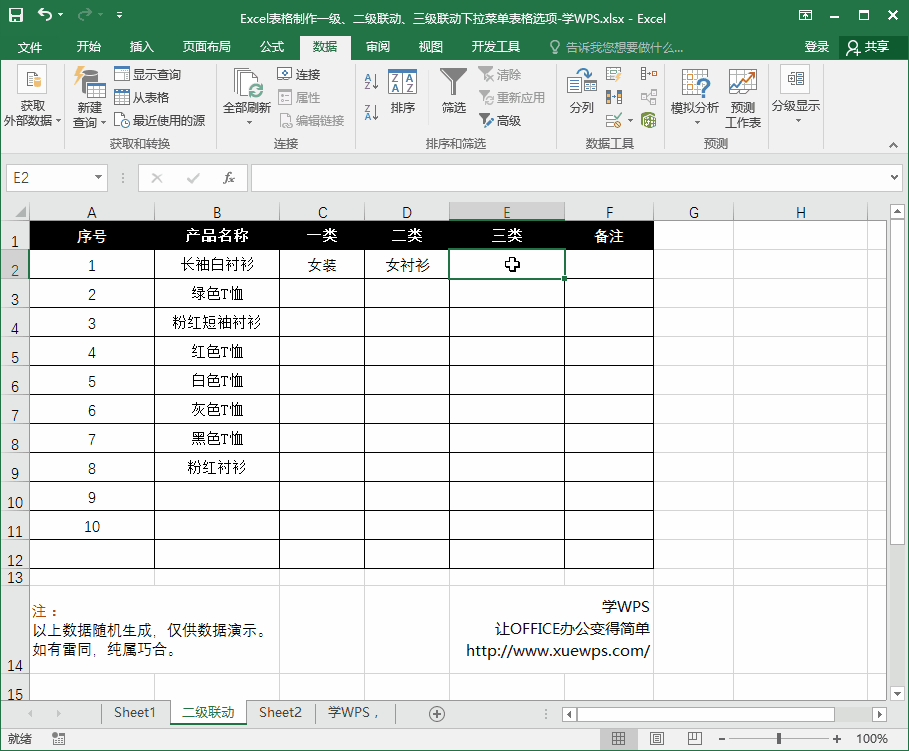Click the Share (共享) button
This screenshot has height=751, width=909.
click(868, 47)
